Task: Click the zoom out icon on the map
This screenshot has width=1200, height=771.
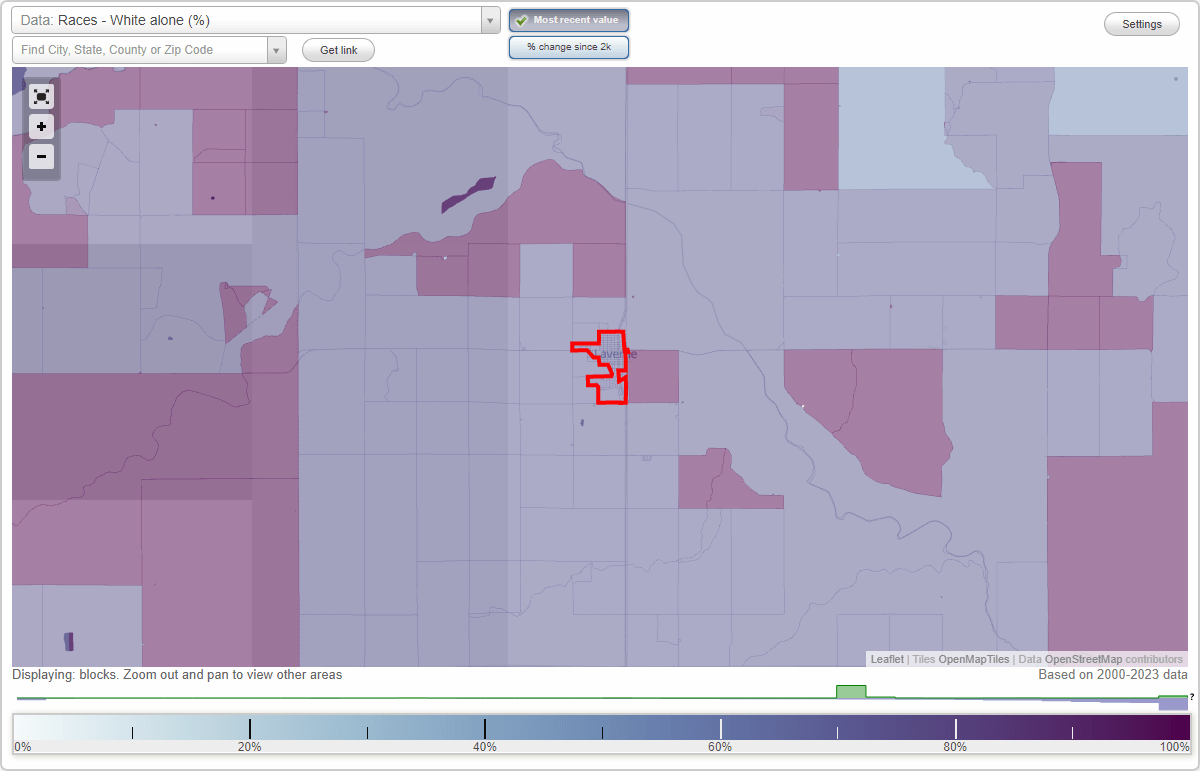Action: (x=41, y=156)
